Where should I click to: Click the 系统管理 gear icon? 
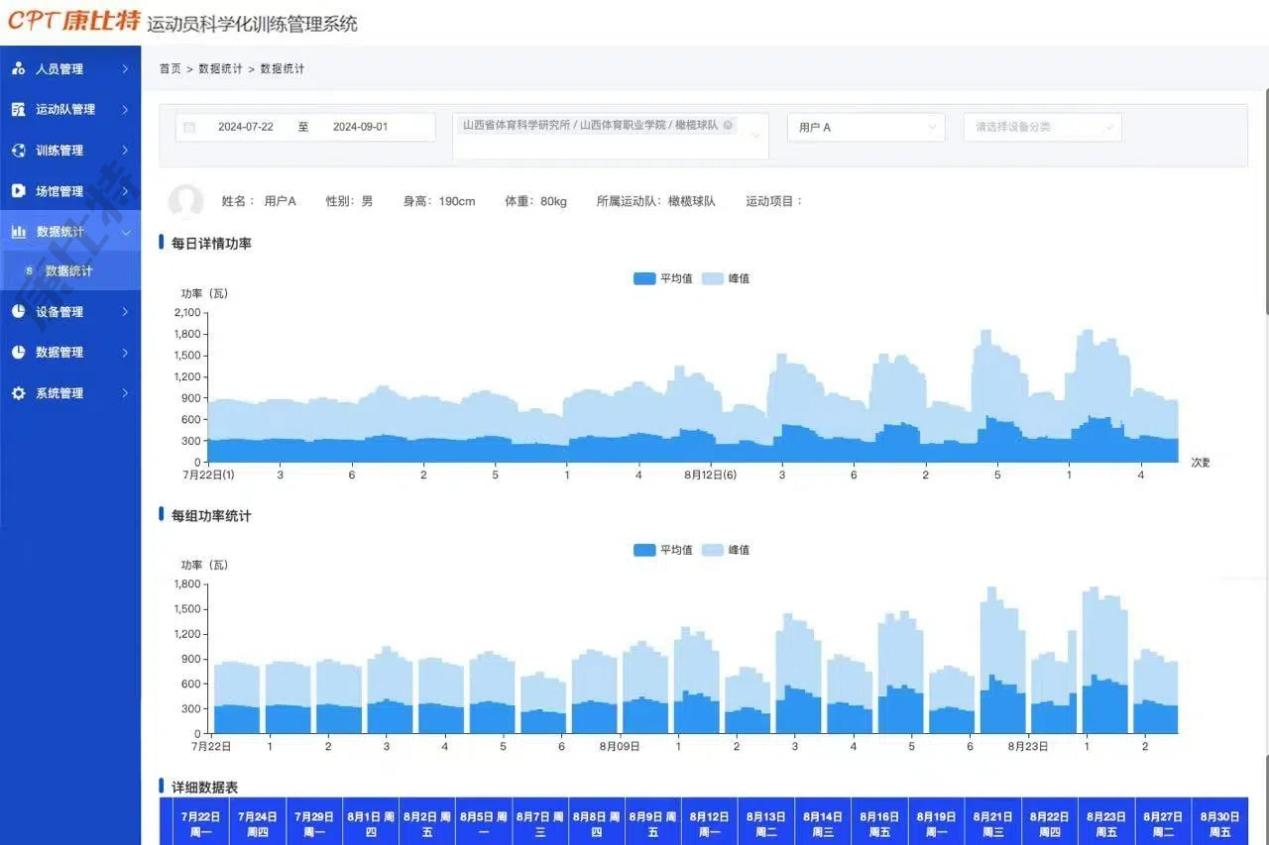point(18,393)
